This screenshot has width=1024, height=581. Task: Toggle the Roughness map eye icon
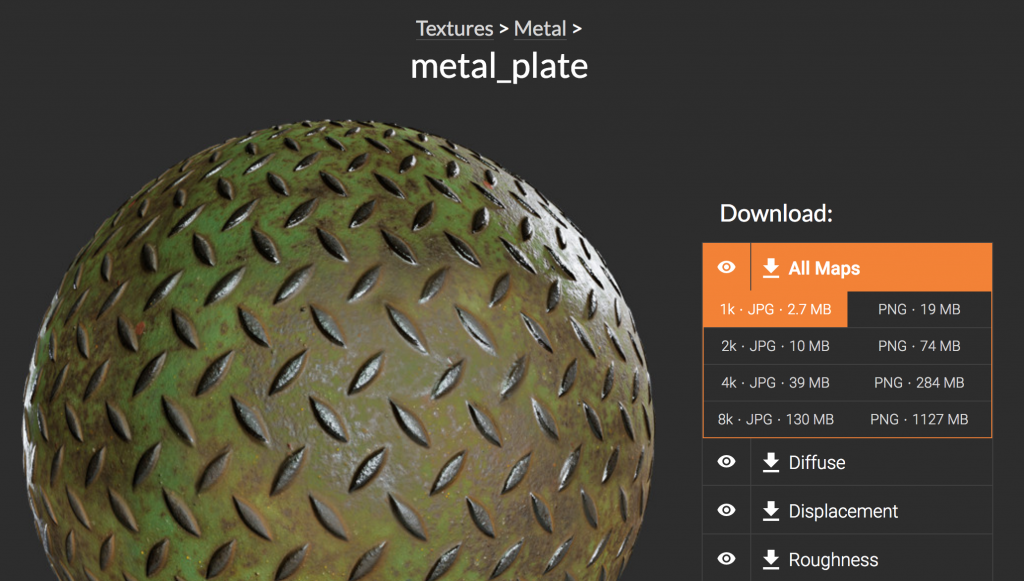point(727,559)
